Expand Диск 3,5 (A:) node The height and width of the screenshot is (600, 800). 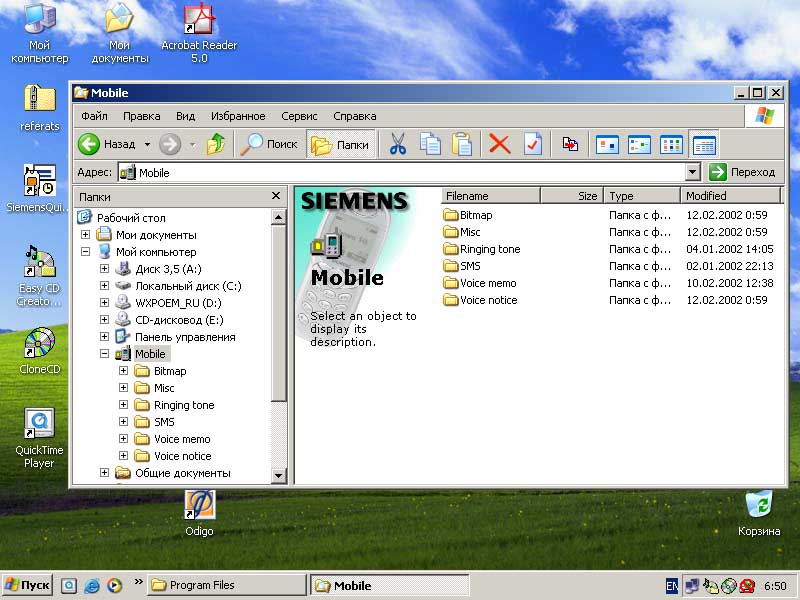[104, 268]
